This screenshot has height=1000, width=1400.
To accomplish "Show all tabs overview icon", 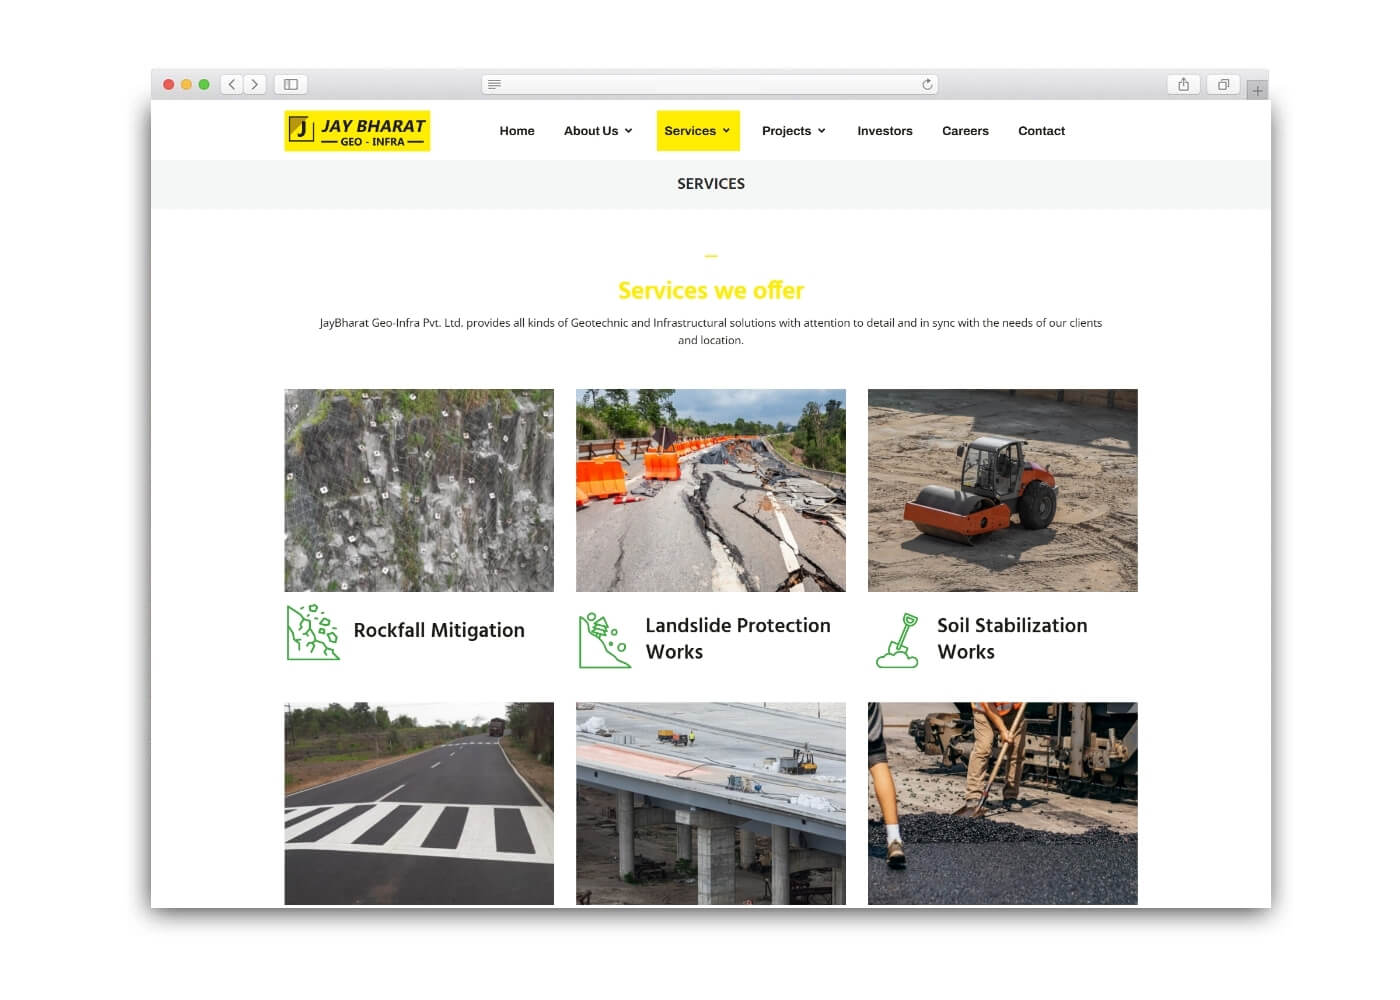I will click(1223, 85).
